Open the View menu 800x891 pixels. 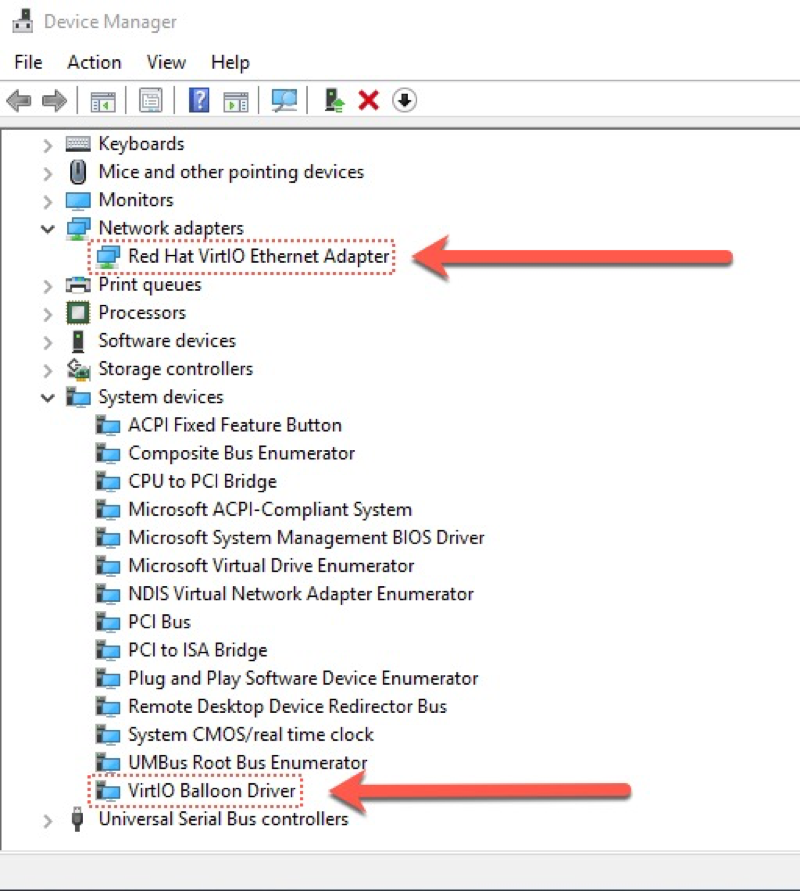tap(166, 62)
